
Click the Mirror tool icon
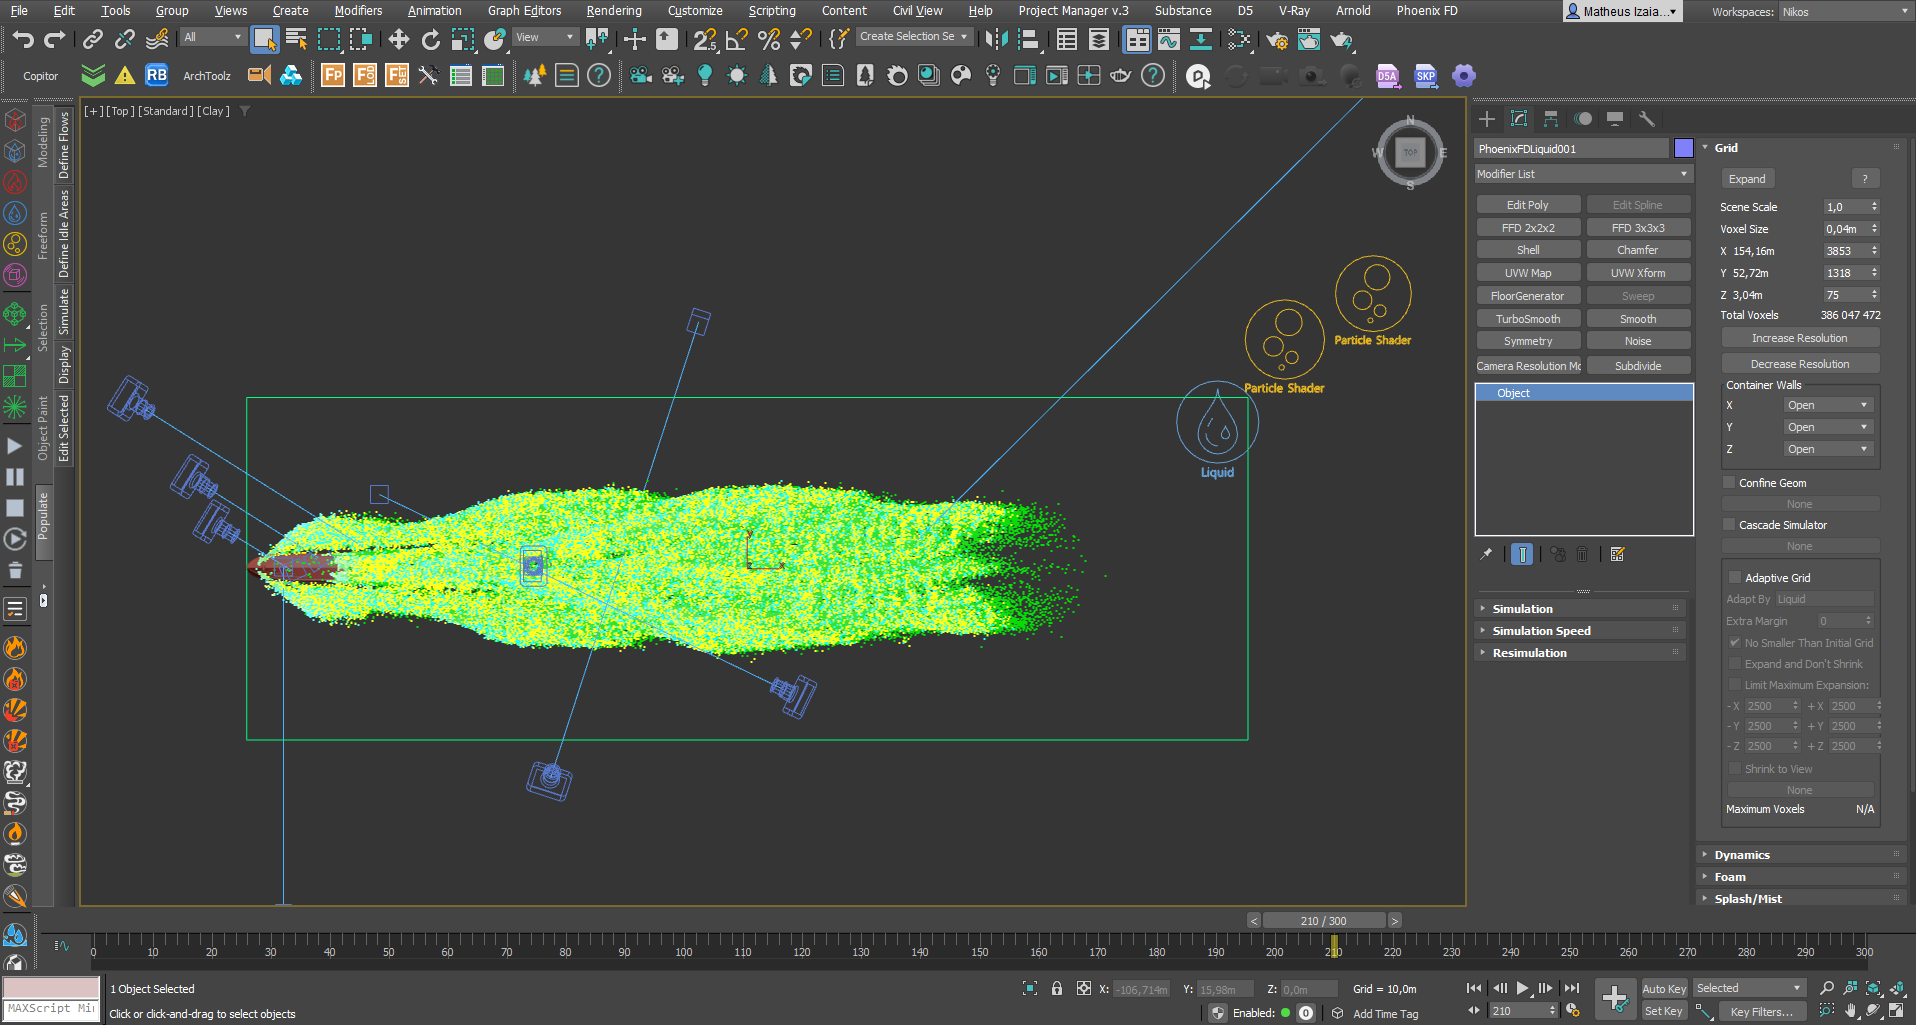(x=996, y=39)
